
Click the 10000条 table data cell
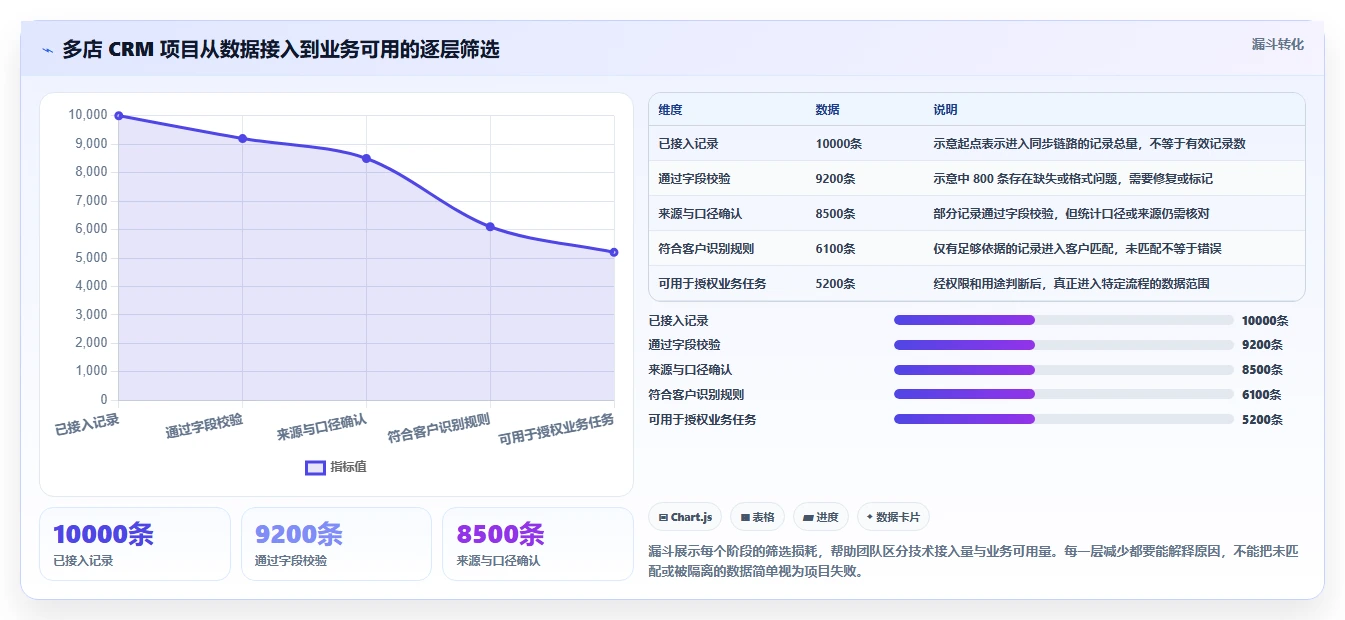tap(865, 143)
